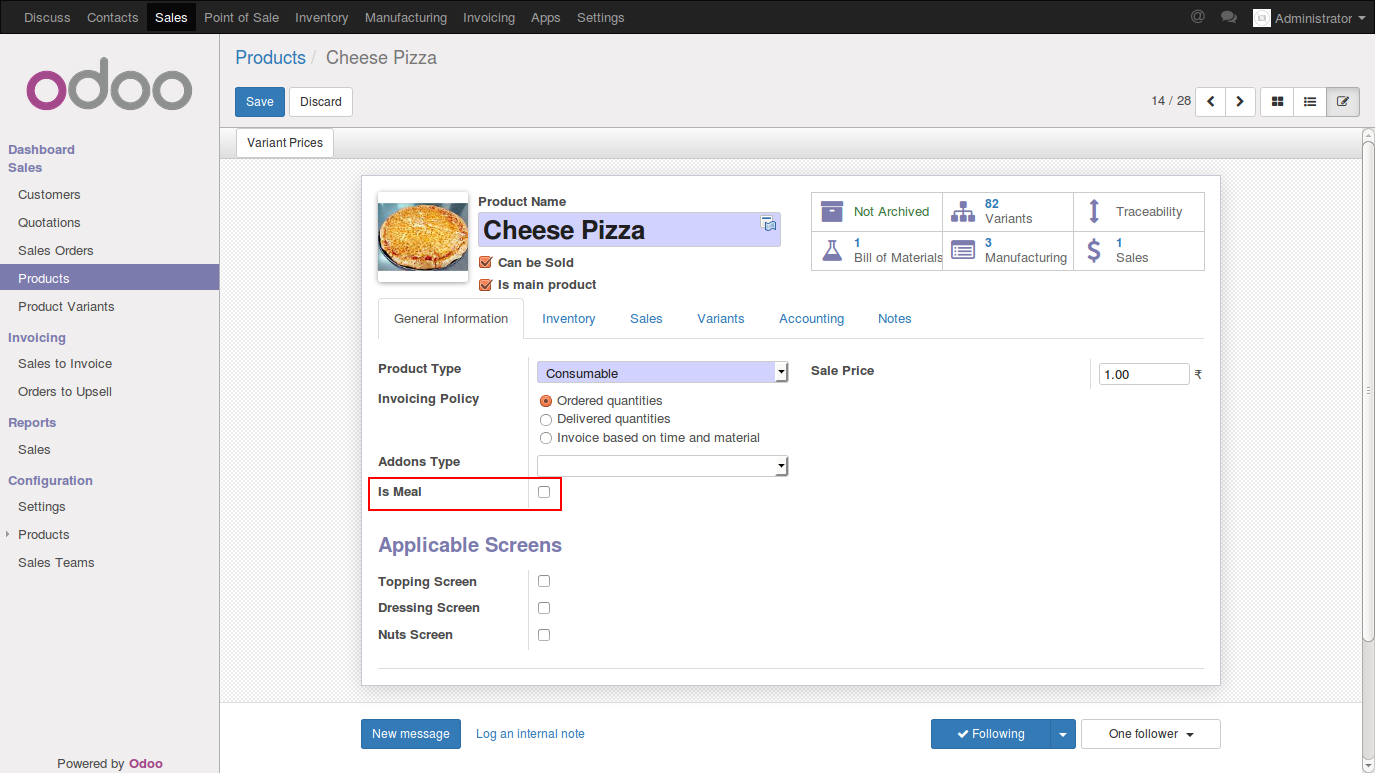Open the Manufacturing list icon
Screen dimensions: 1375x773
coord(963,250)
